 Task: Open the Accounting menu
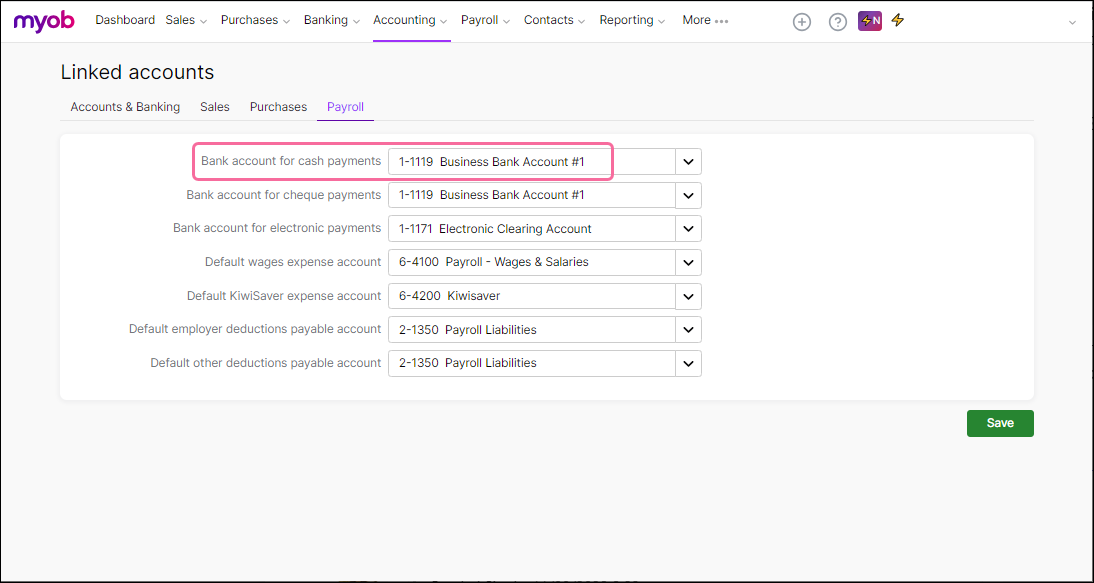coord(410,20)
